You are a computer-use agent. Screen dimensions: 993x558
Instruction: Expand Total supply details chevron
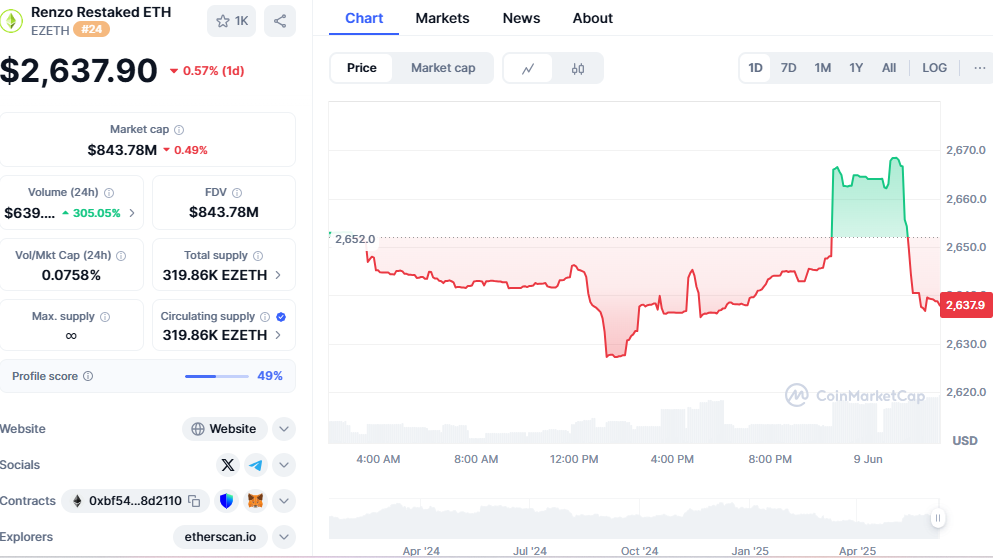click(x=278, y=275)
